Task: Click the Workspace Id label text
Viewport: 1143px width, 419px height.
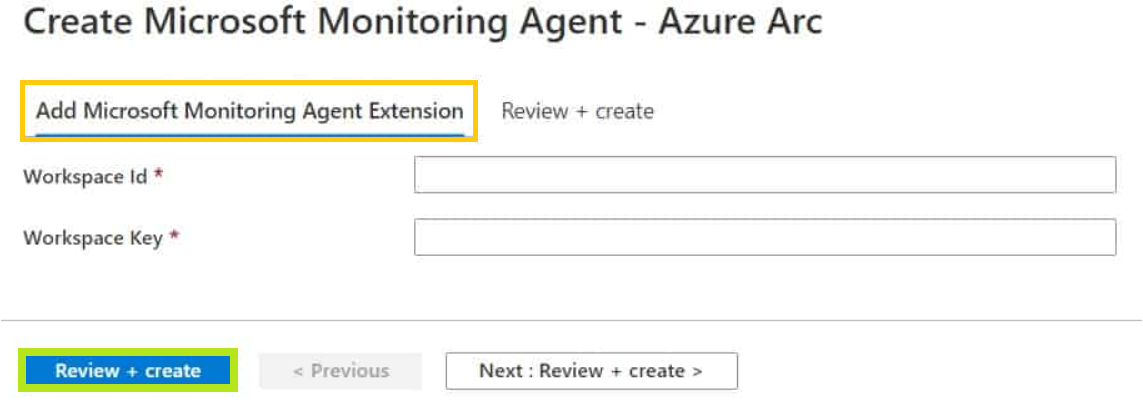Action: point(85,176)
